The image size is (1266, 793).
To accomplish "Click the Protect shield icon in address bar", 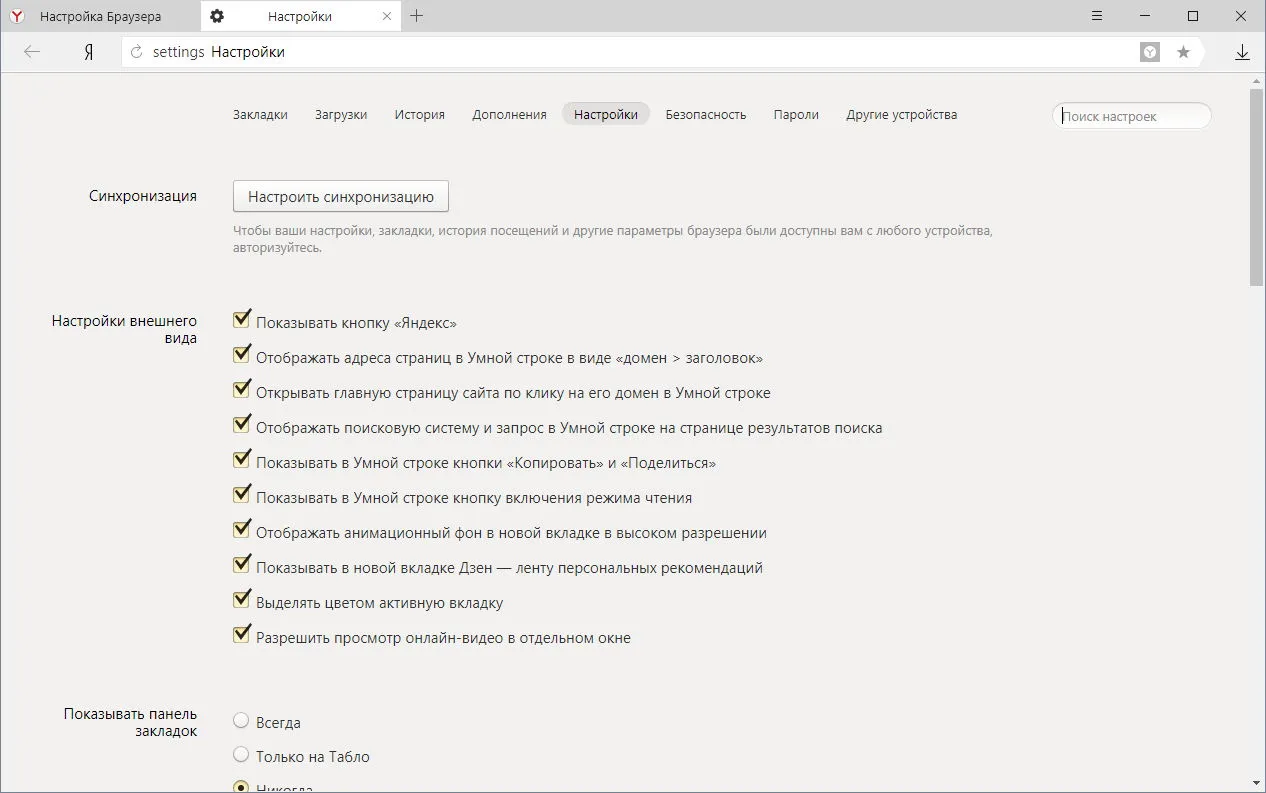I will coord(1150,52).
